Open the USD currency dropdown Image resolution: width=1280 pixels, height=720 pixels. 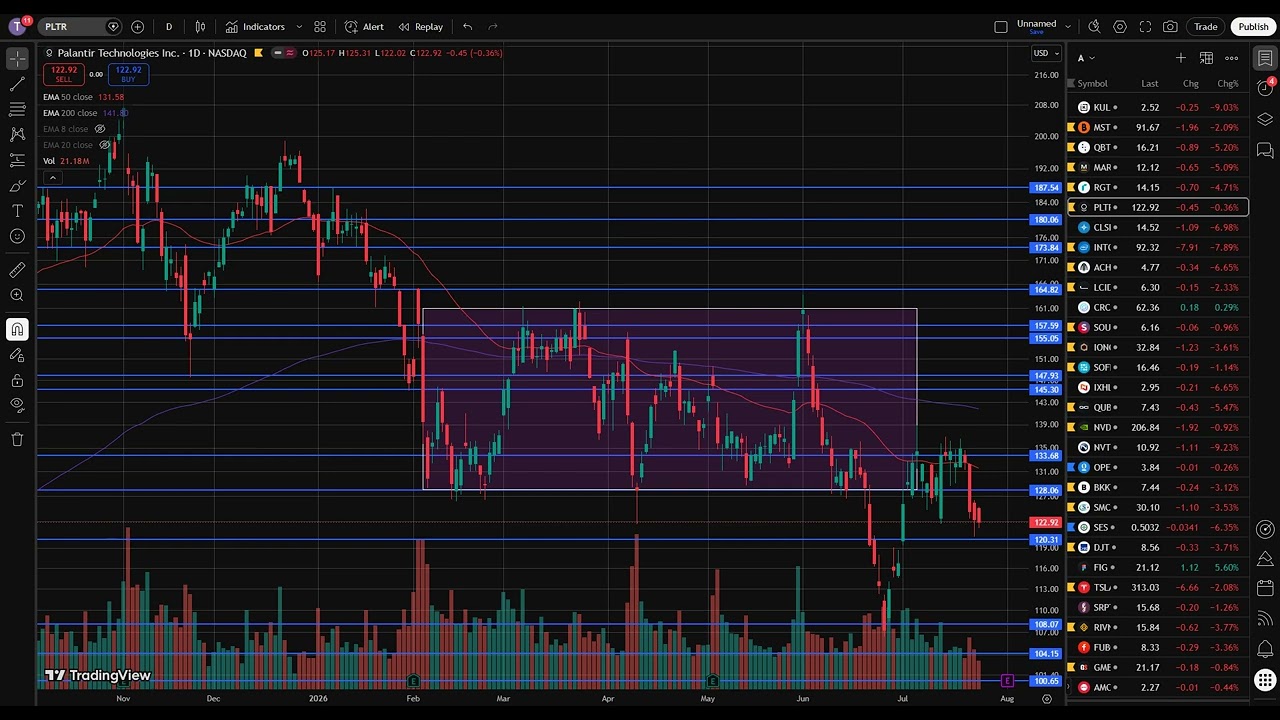click(1046, 53)
